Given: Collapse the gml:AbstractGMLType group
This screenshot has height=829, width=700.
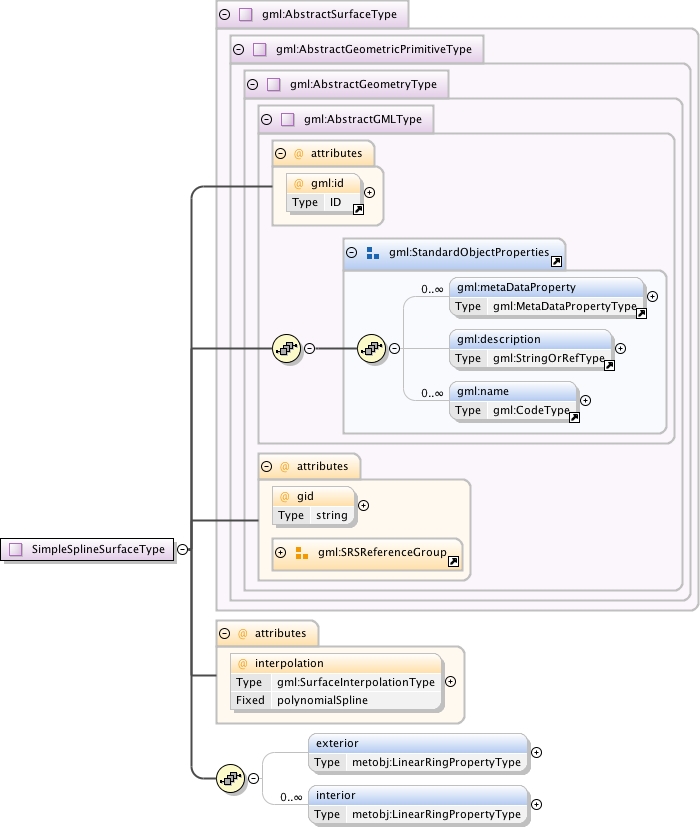Looking at the screenshot, I should [266, 119].
